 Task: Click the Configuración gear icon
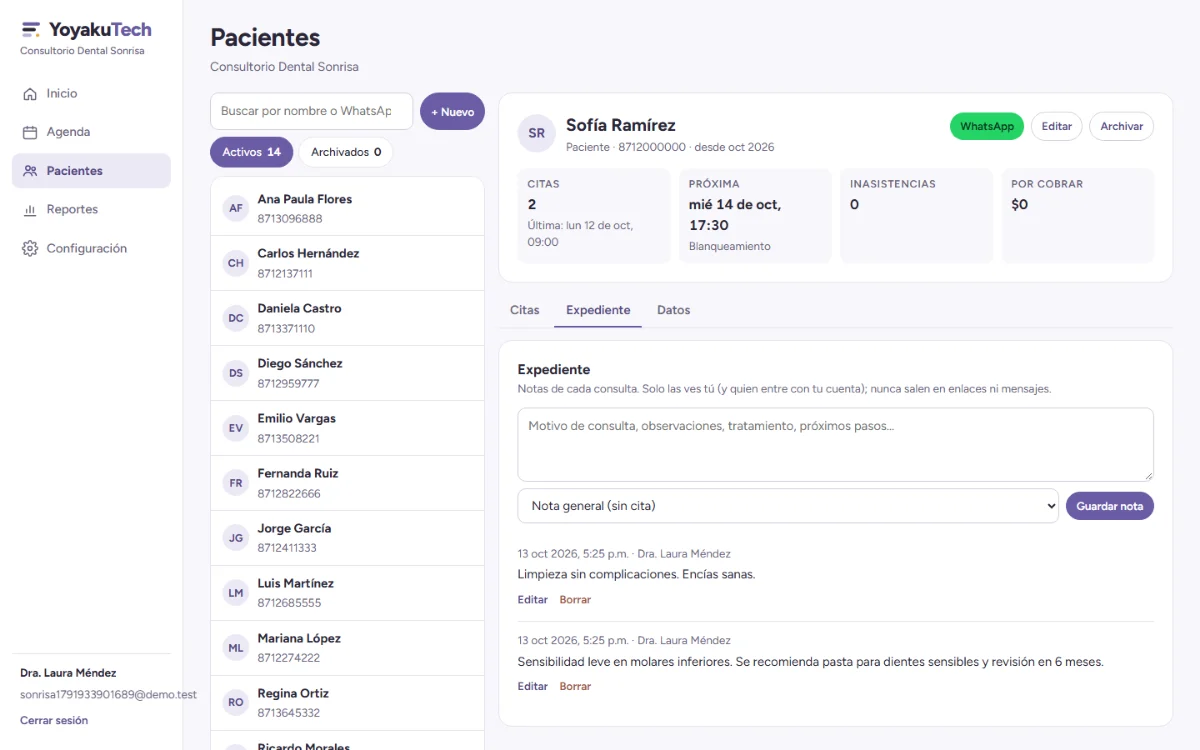(30, 248)
